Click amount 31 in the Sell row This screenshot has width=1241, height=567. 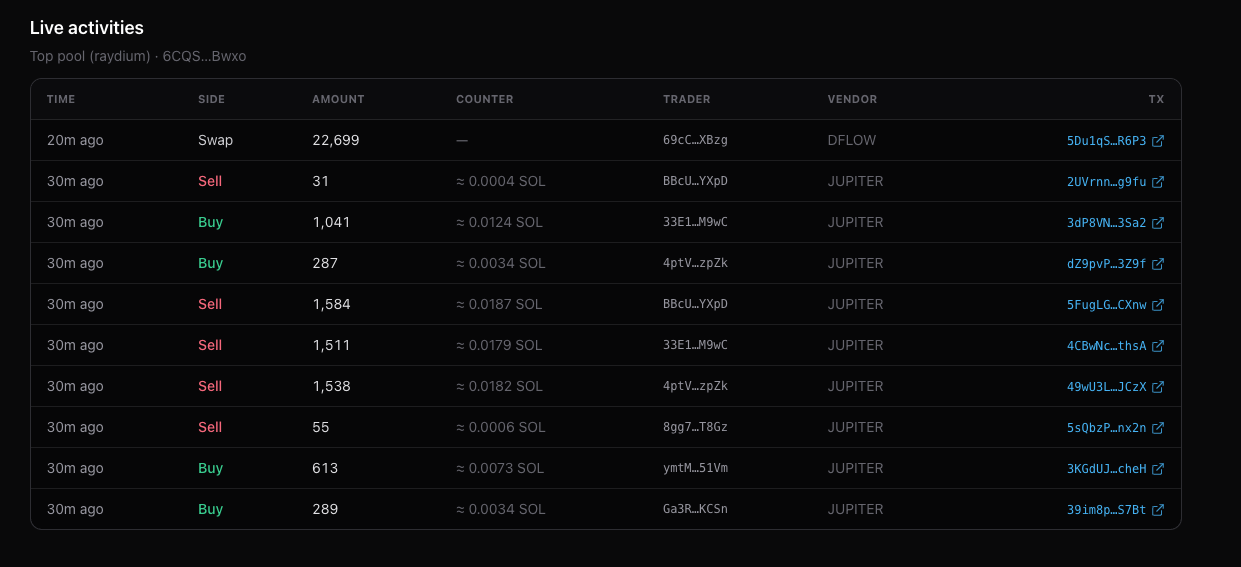click(320, 181)
